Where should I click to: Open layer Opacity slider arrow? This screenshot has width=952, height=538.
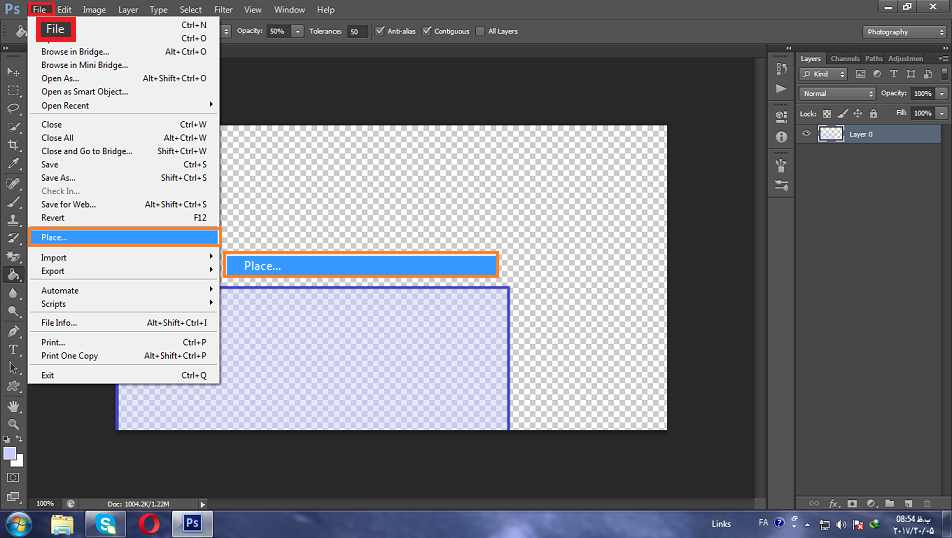942,94
